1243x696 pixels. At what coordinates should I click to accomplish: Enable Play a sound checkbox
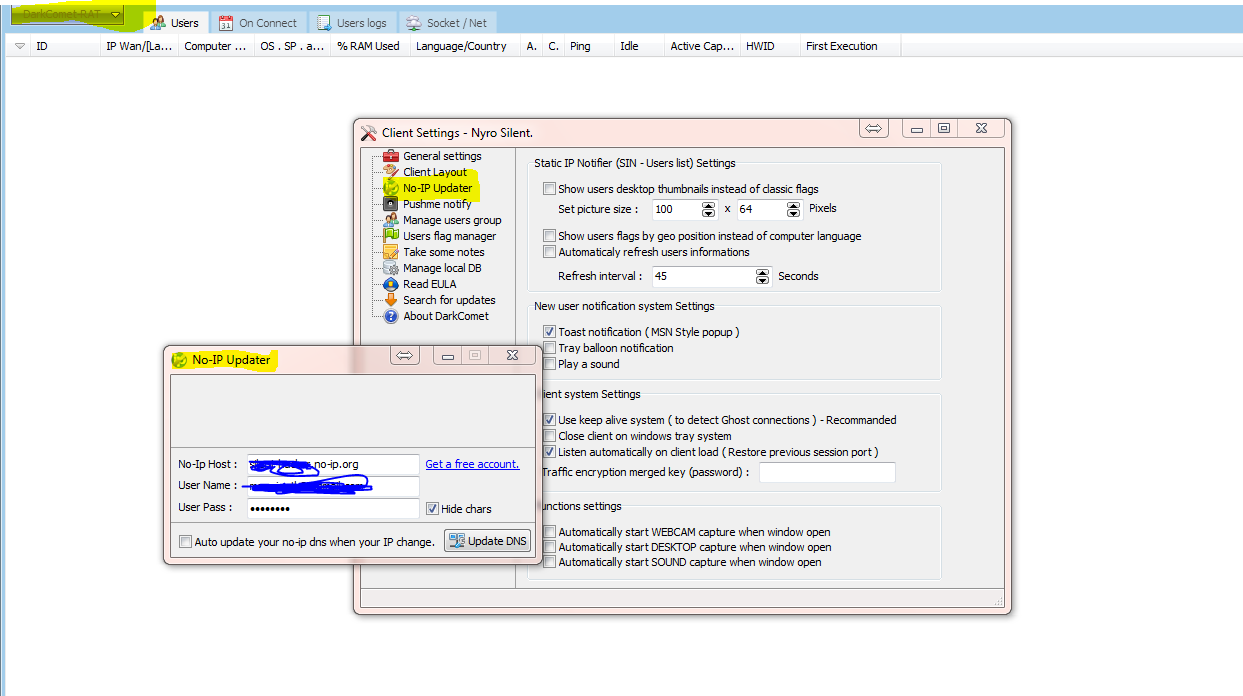[549, 364]
